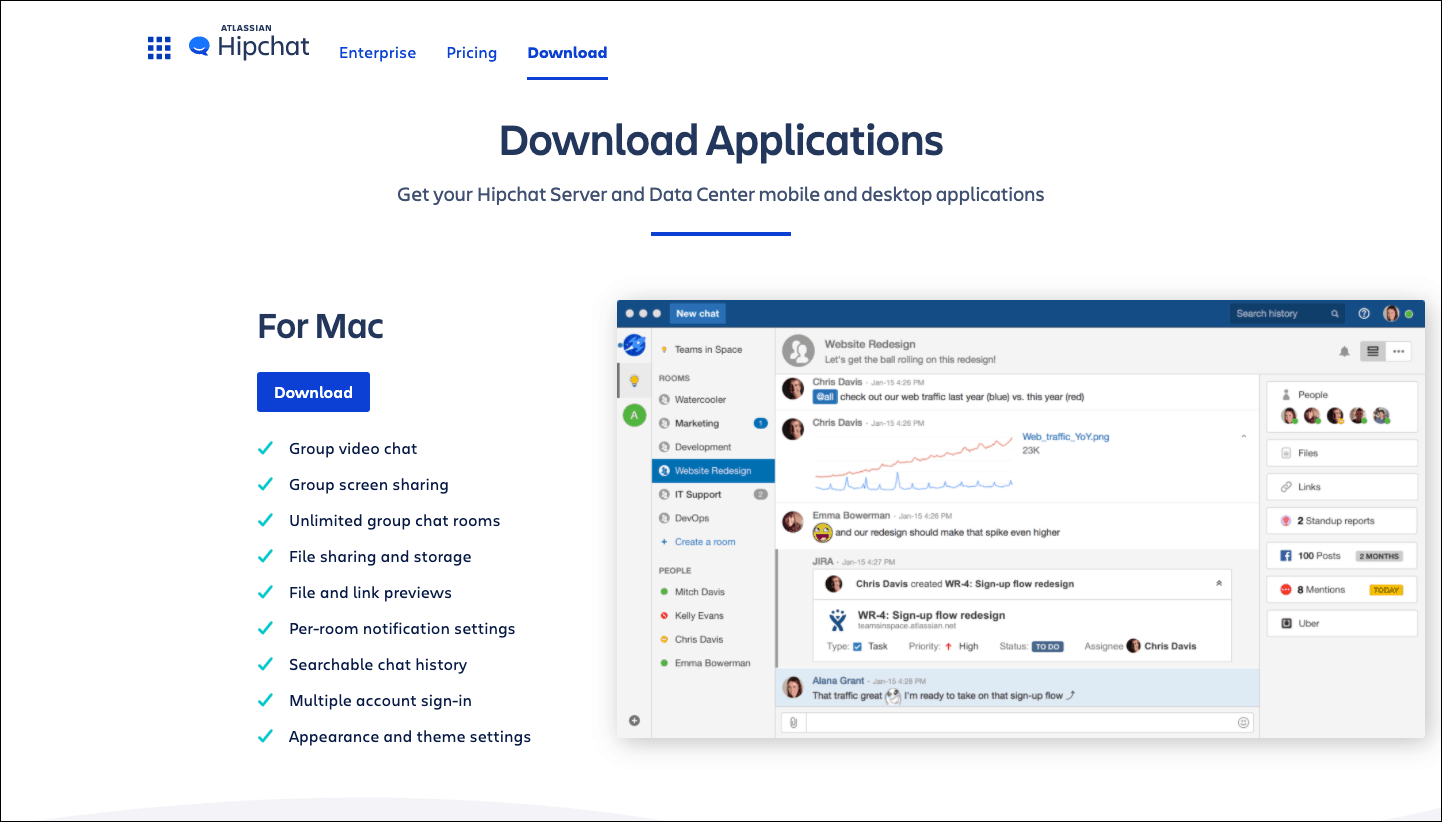Toggle your online status dot beside the avatar
Viewport: 1442px width, 822px height.
pos(1408,313)
